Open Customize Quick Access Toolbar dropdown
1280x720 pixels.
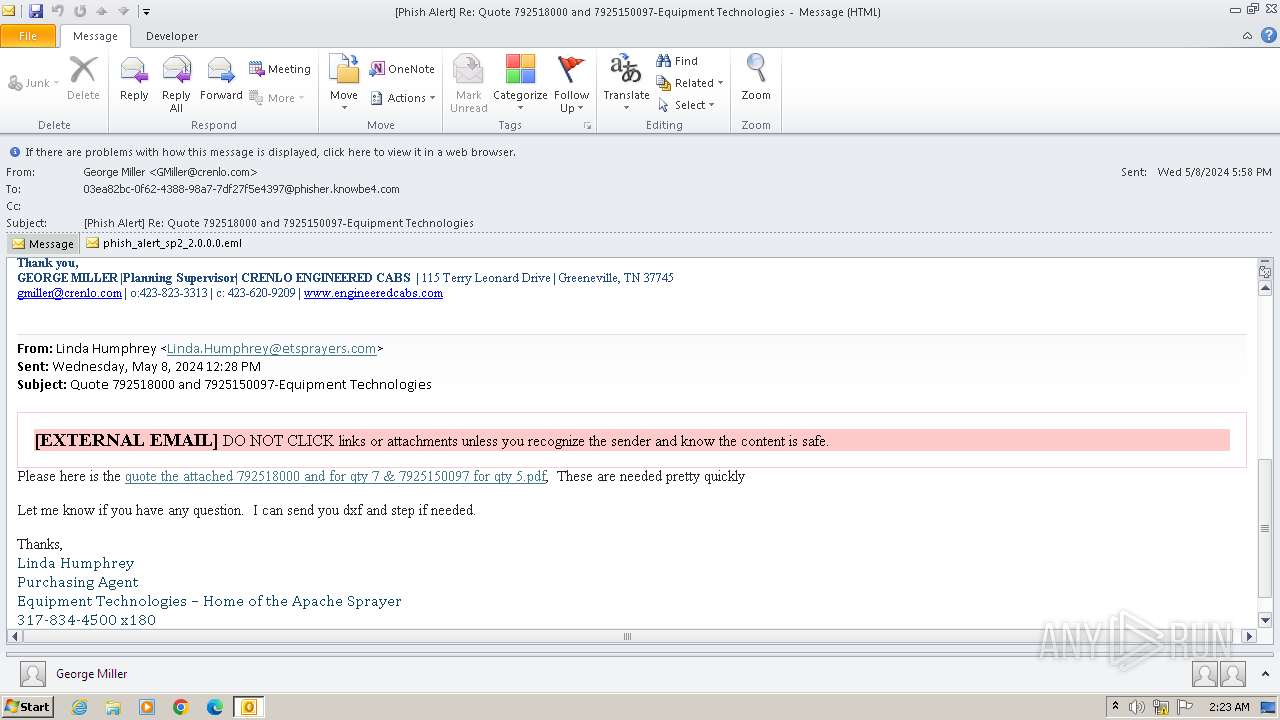pyautogui.click(x=146, y=12)
